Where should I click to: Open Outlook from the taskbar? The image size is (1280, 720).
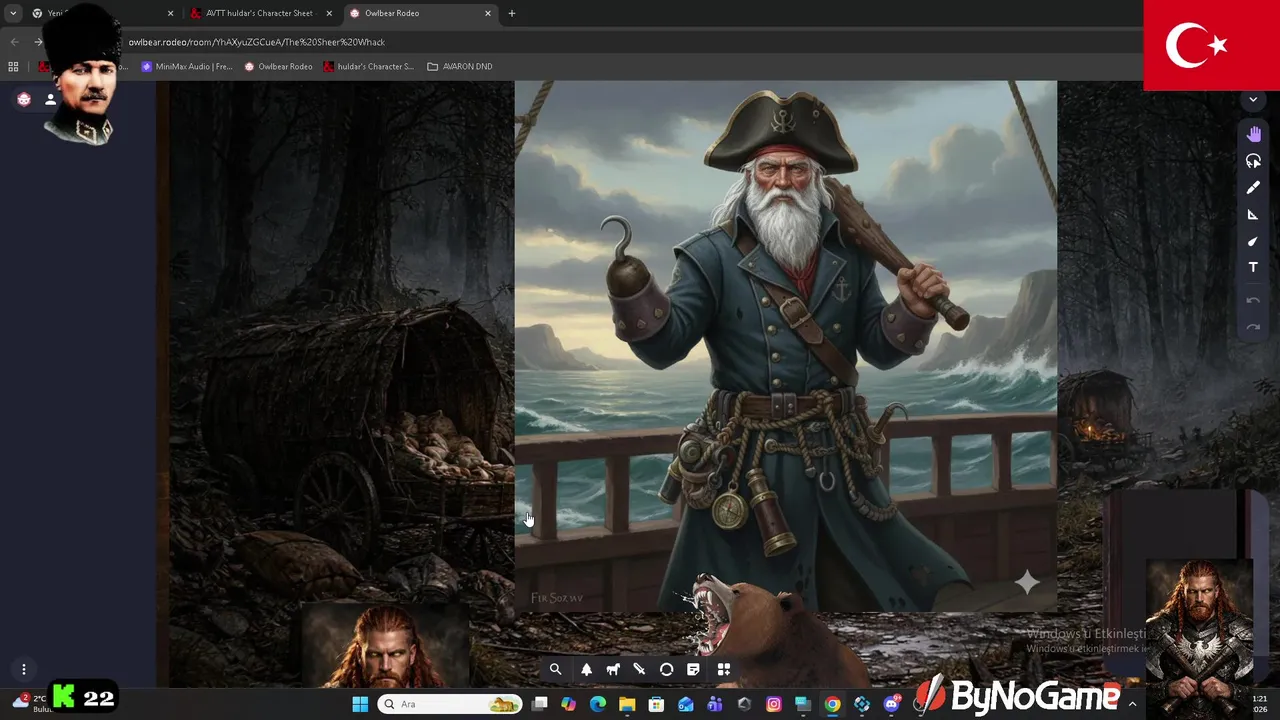click(686, 704)
